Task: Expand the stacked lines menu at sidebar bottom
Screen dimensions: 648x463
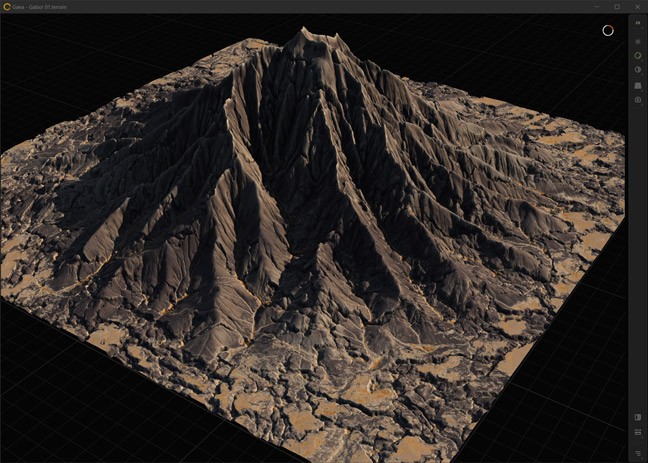Action: [638, 453]
